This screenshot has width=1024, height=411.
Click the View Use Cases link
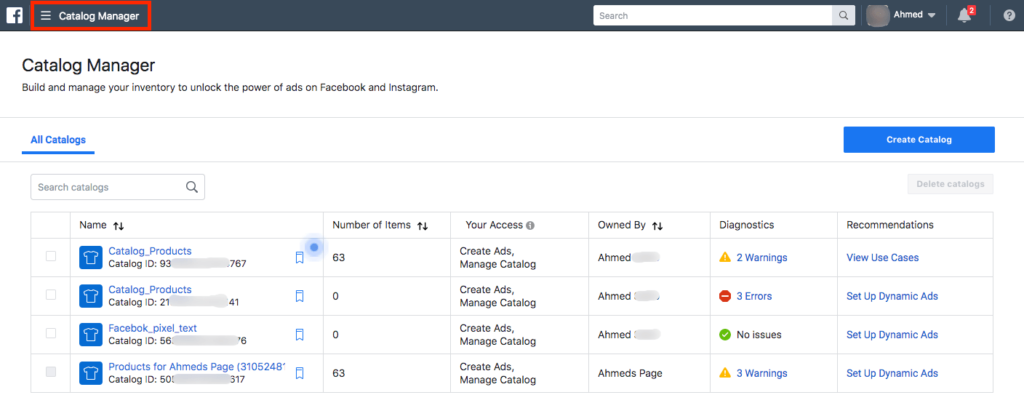pos(882,257)
